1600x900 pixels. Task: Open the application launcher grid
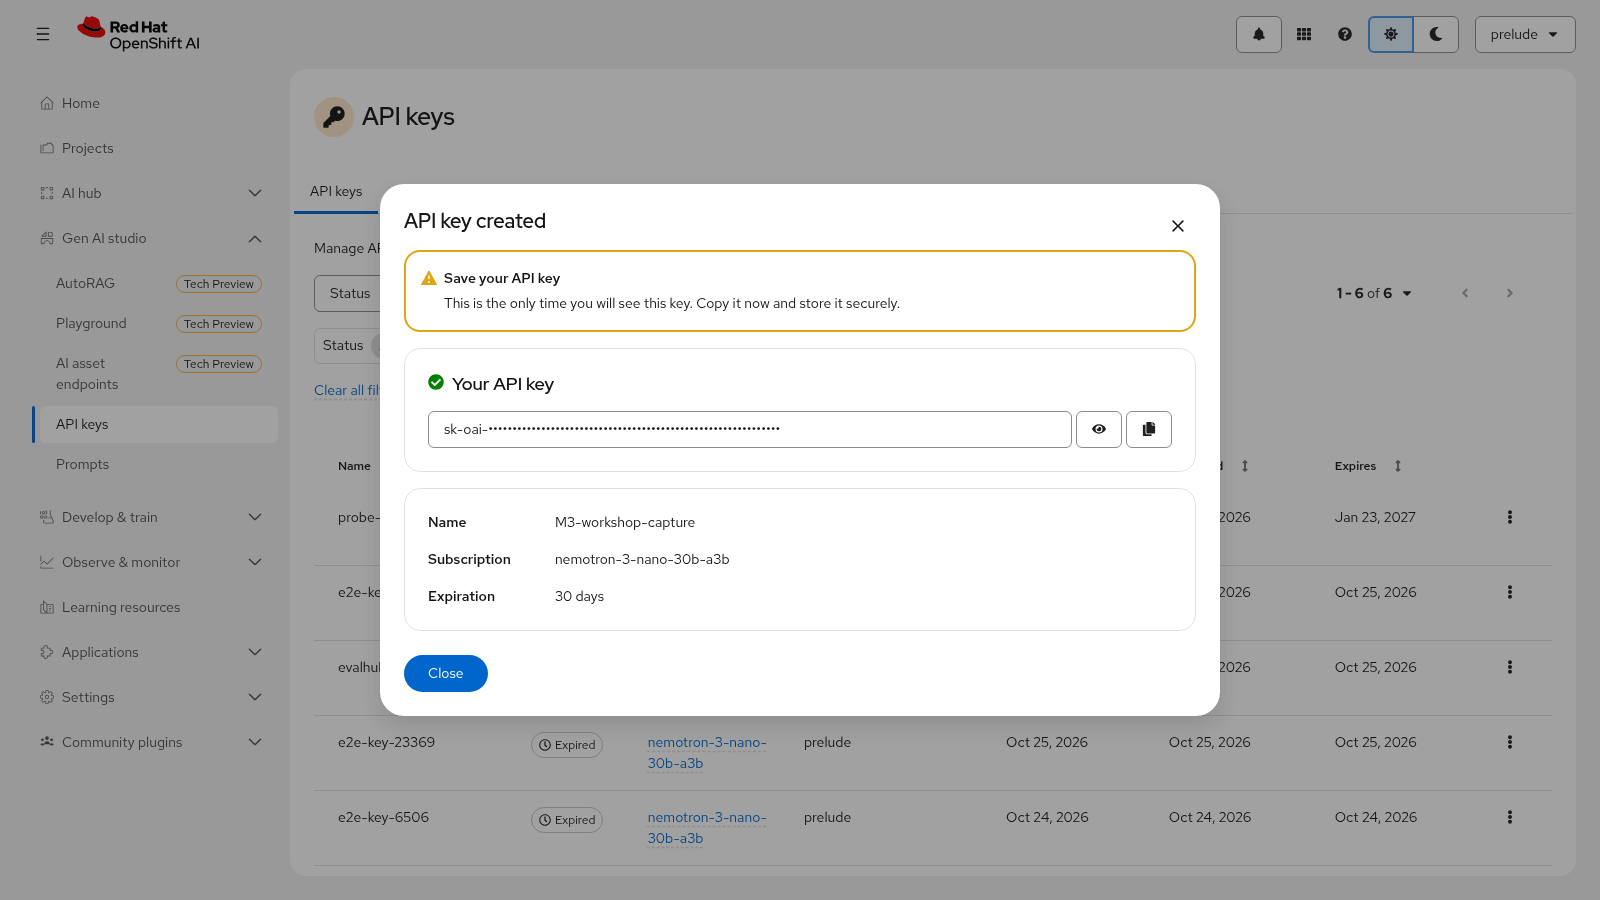tap(1304, 34)
